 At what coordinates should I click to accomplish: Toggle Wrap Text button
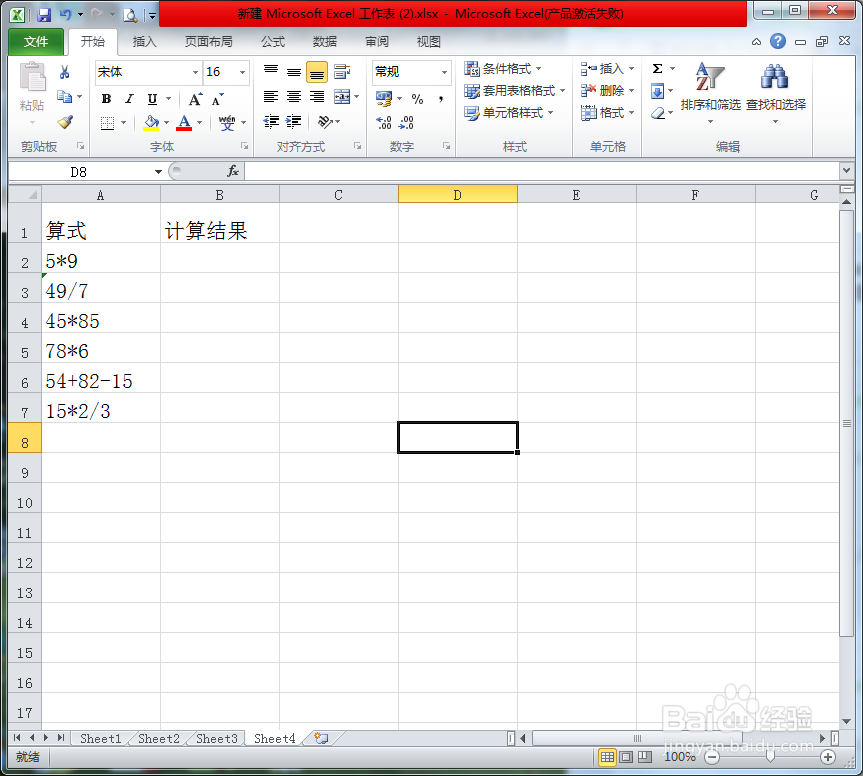(342, 72)
